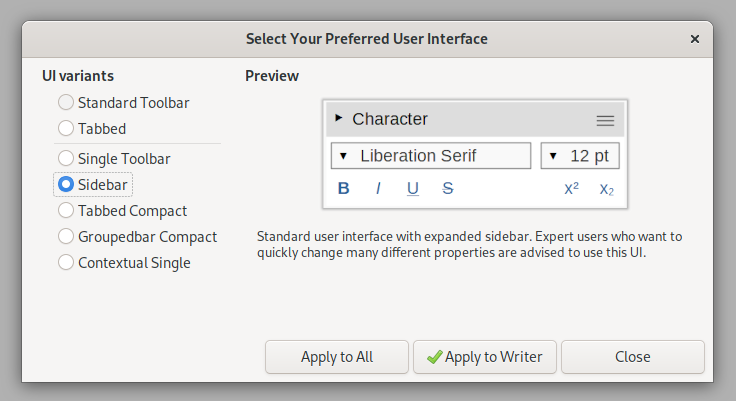The width and height of the screenshot is (736, 401).
Task: Select the Groupedbar Compact option
Action: pos(66,237)
